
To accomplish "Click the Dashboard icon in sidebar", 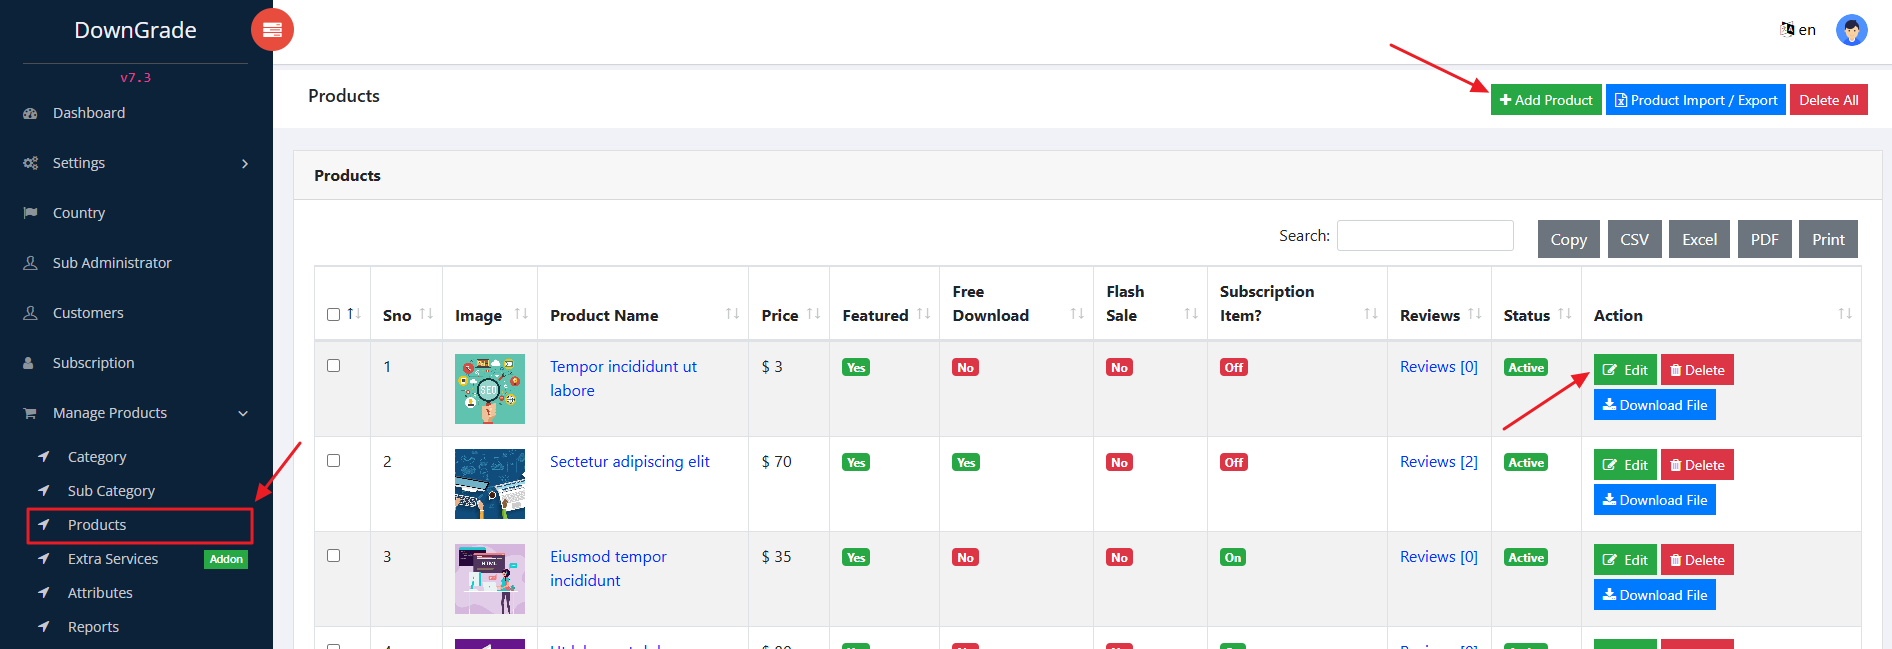I will click(x=30, y=114).
